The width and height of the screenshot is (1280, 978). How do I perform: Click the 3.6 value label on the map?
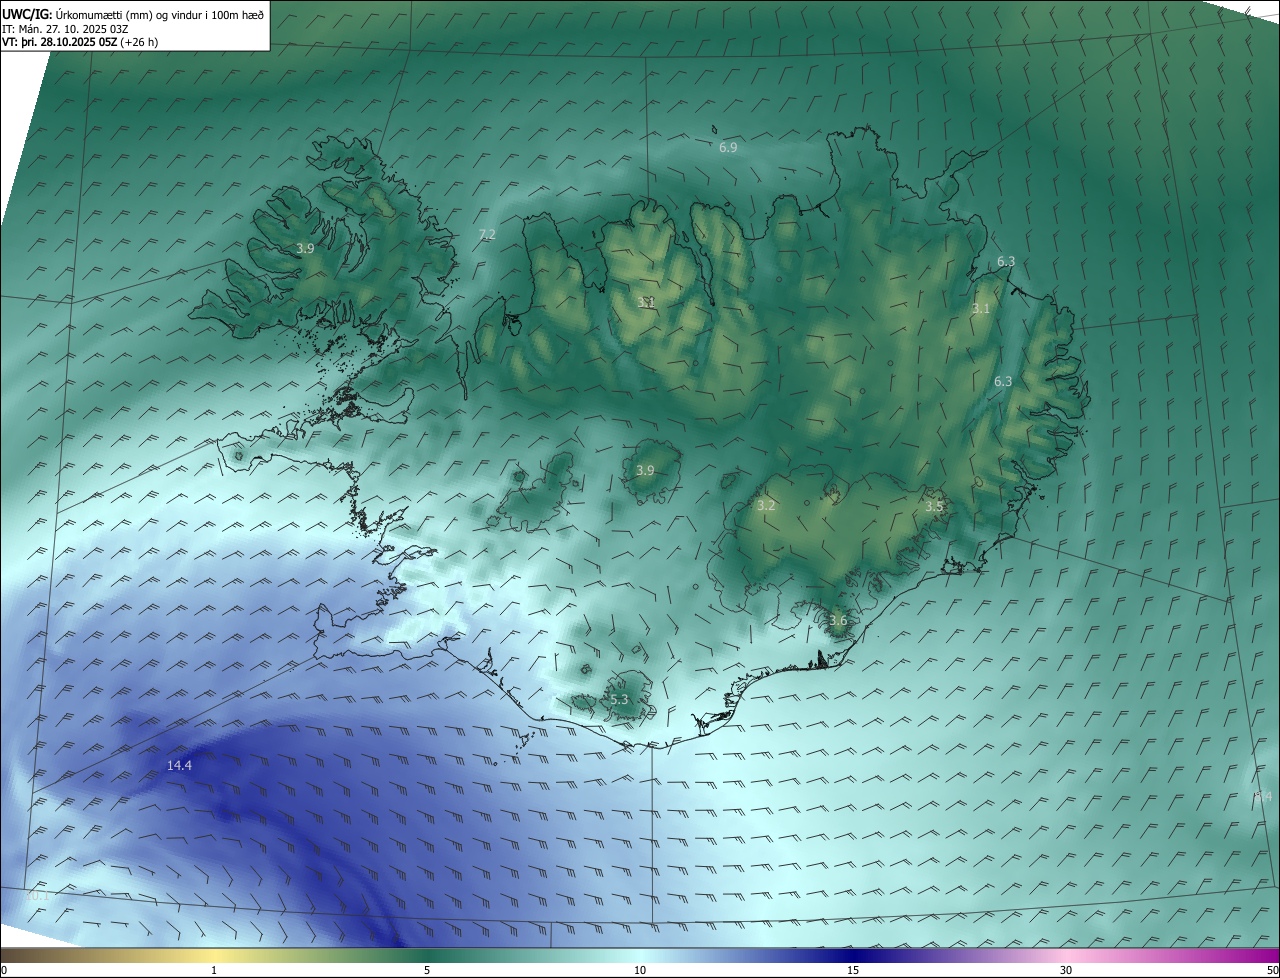pos(838,620)
